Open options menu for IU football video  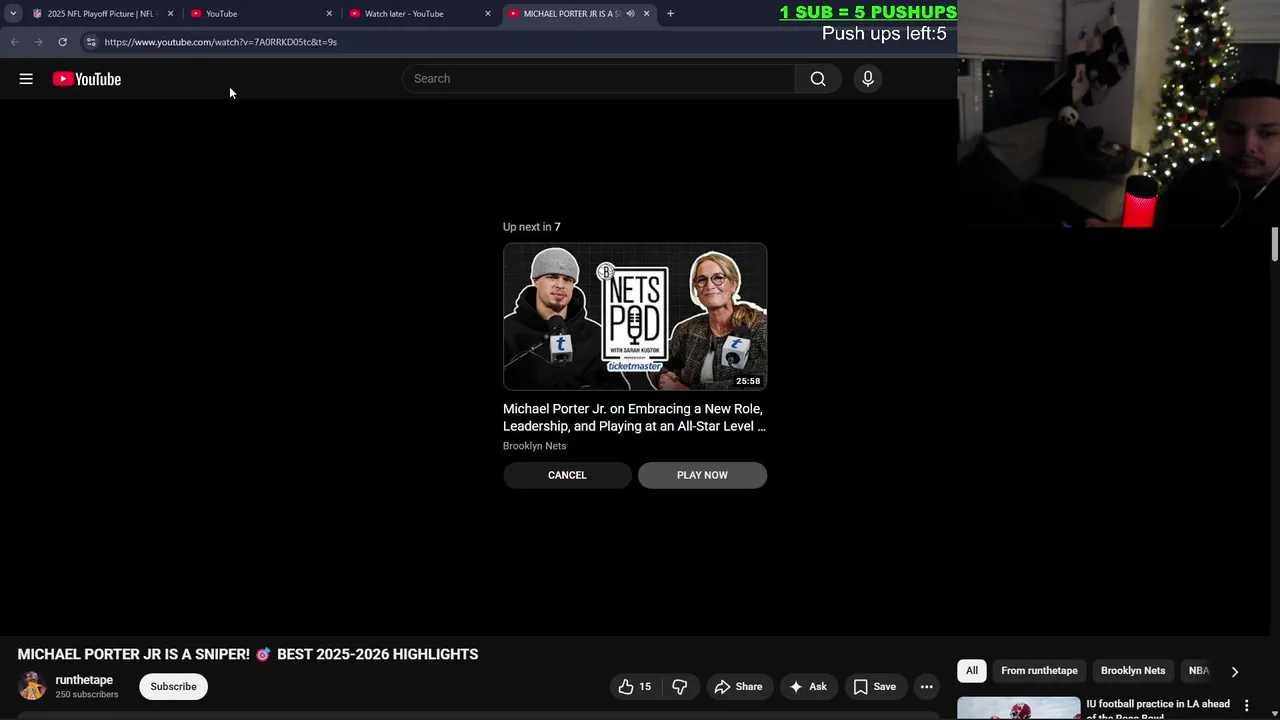pyautogui.click(x=1246, y=706)
